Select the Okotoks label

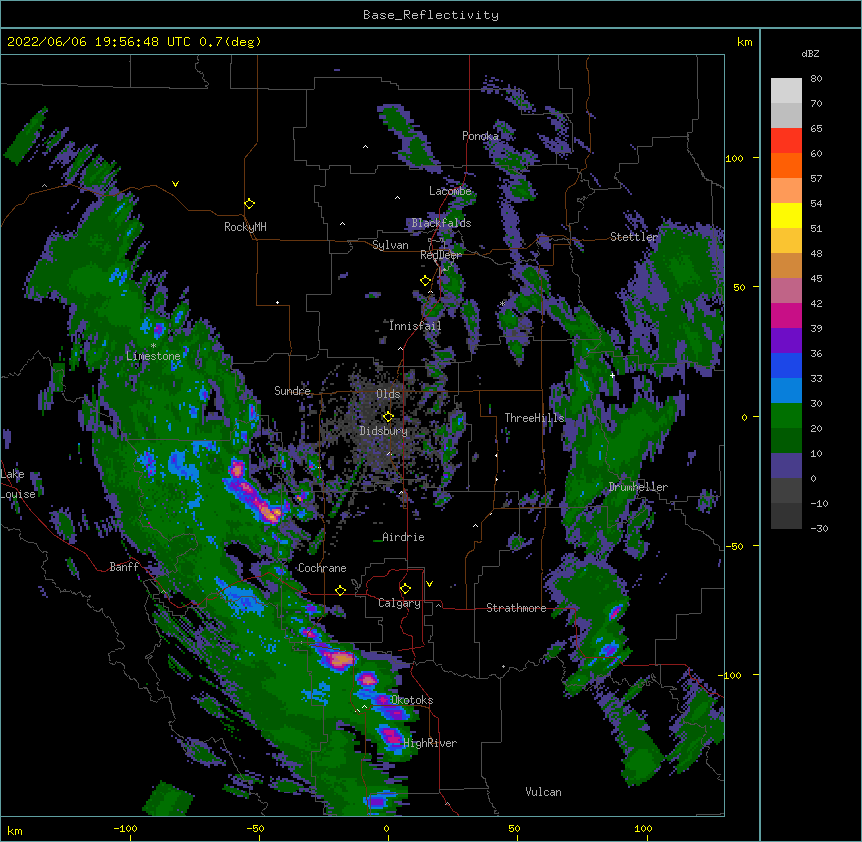[412, 700]
